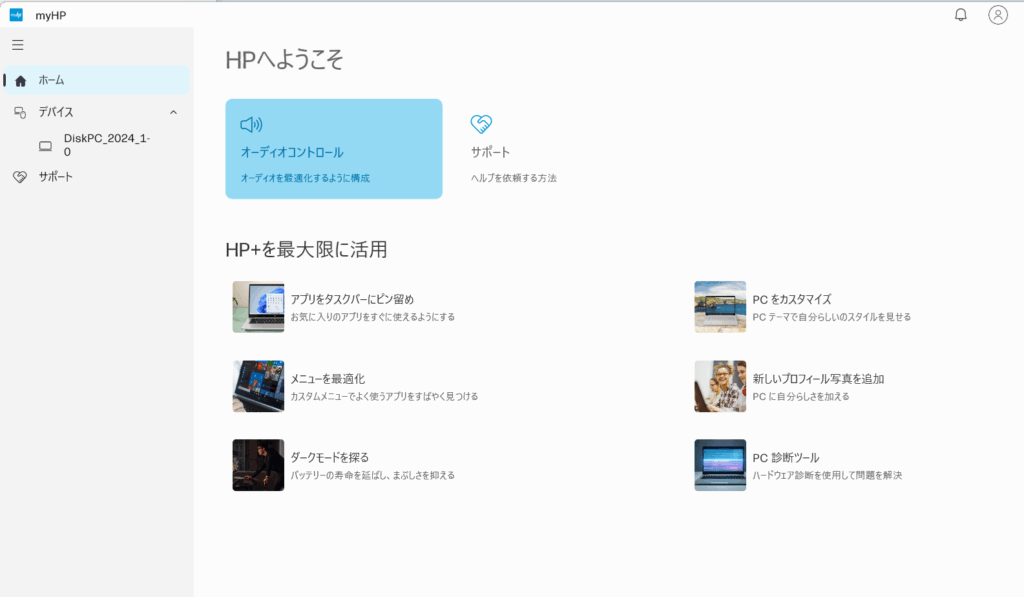Image resolution: width=1024 pixels, height=597 pixels.
Task: Click ダークモードを探る link
Action: tap(330, 457)
